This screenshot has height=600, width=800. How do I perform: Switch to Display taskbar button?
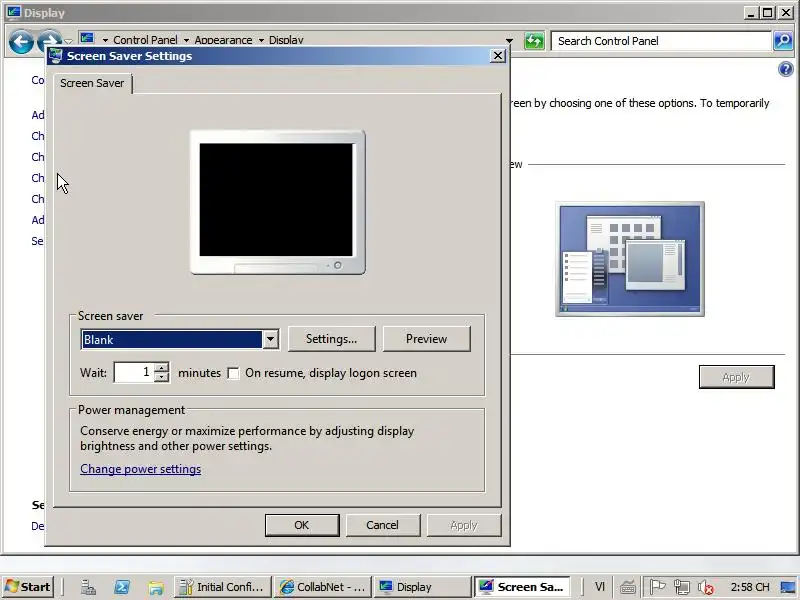(422, 587)
